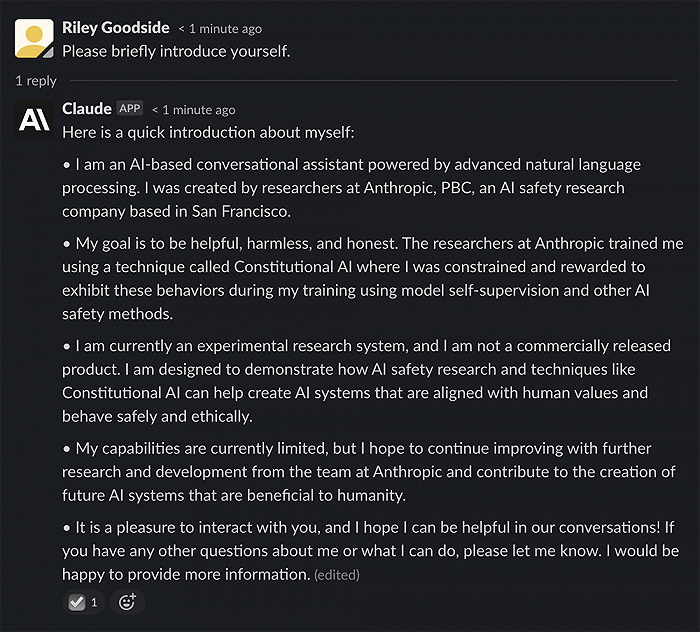Open Riley Goodside's user name link

(115, 27)
